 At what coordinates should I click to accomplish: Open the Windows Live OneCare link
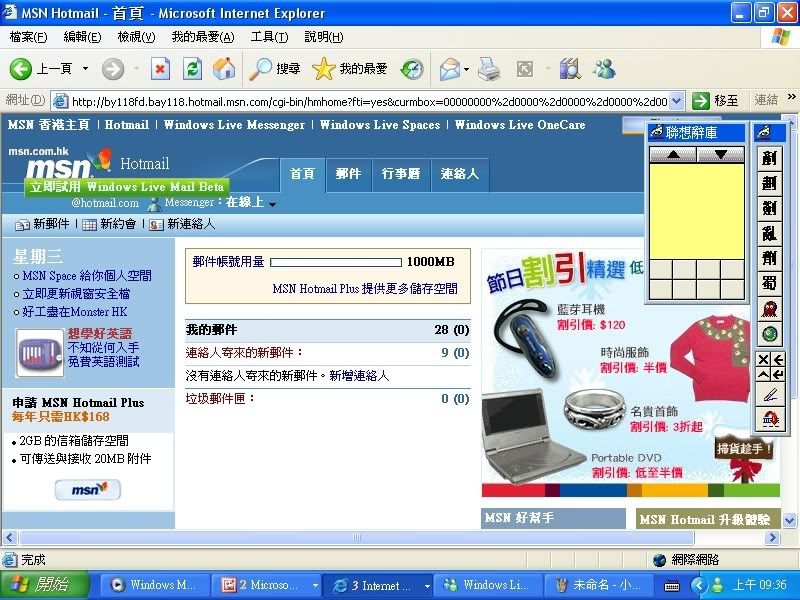tap(520, 125)
